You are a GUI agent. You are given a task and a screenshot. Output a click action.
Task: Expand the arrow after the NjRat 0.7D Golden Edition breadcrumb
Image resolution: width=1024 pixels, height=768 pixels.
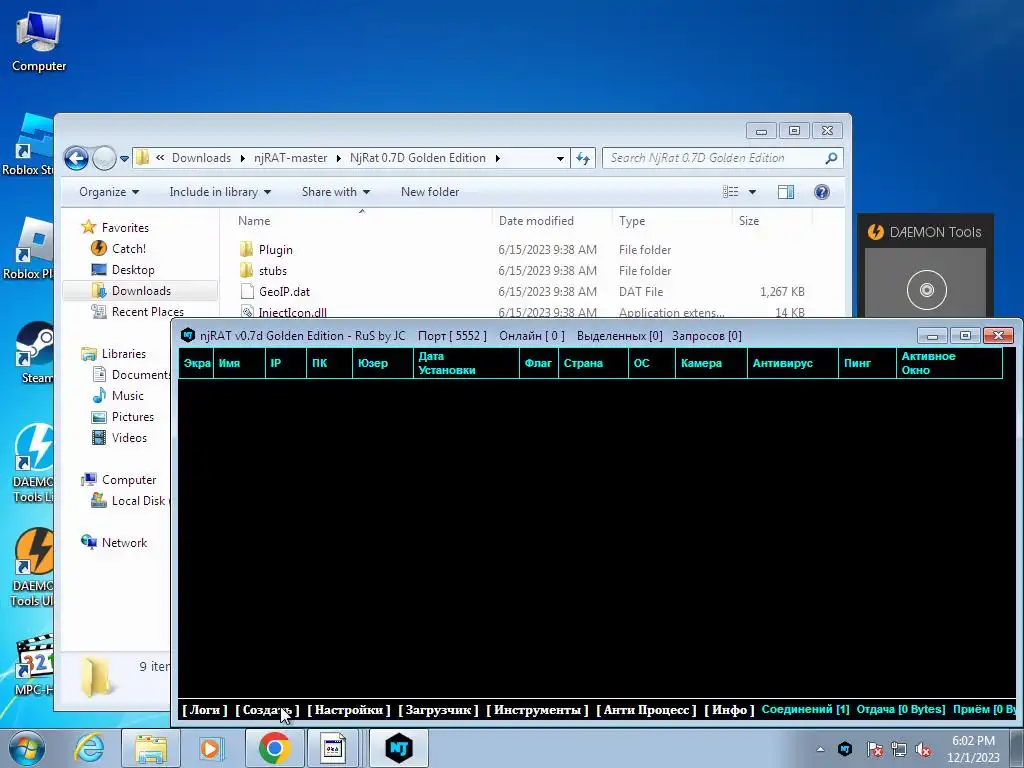[x=498, y=158]
